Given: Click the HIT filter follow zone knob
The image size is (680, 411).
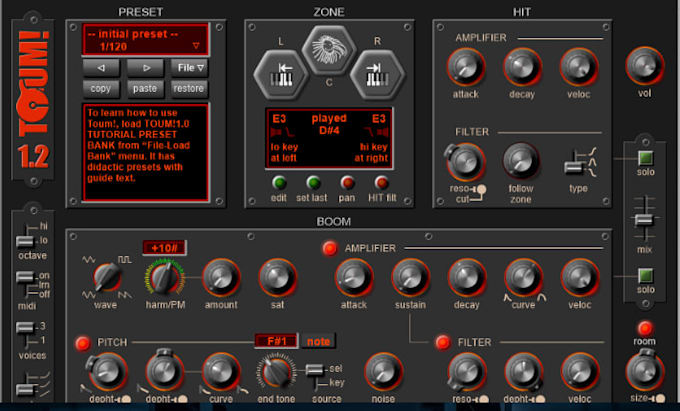Looking at the screenshot, I should click(521, 161).
